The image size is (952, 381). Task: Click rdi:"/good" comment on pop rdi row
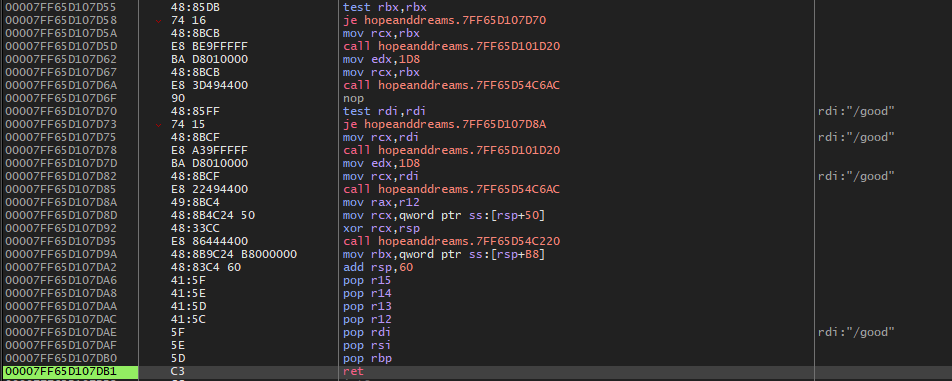tap(857, 332)
